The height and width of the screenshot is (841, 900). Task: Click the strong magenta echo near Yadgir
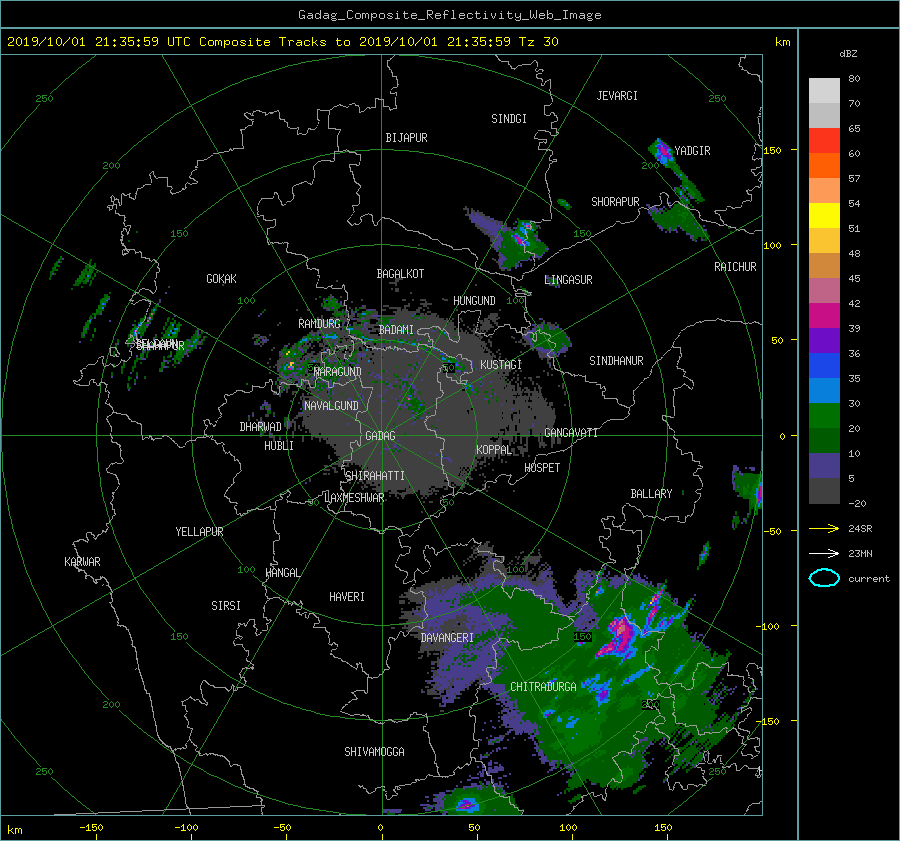[x=664, y=152]
